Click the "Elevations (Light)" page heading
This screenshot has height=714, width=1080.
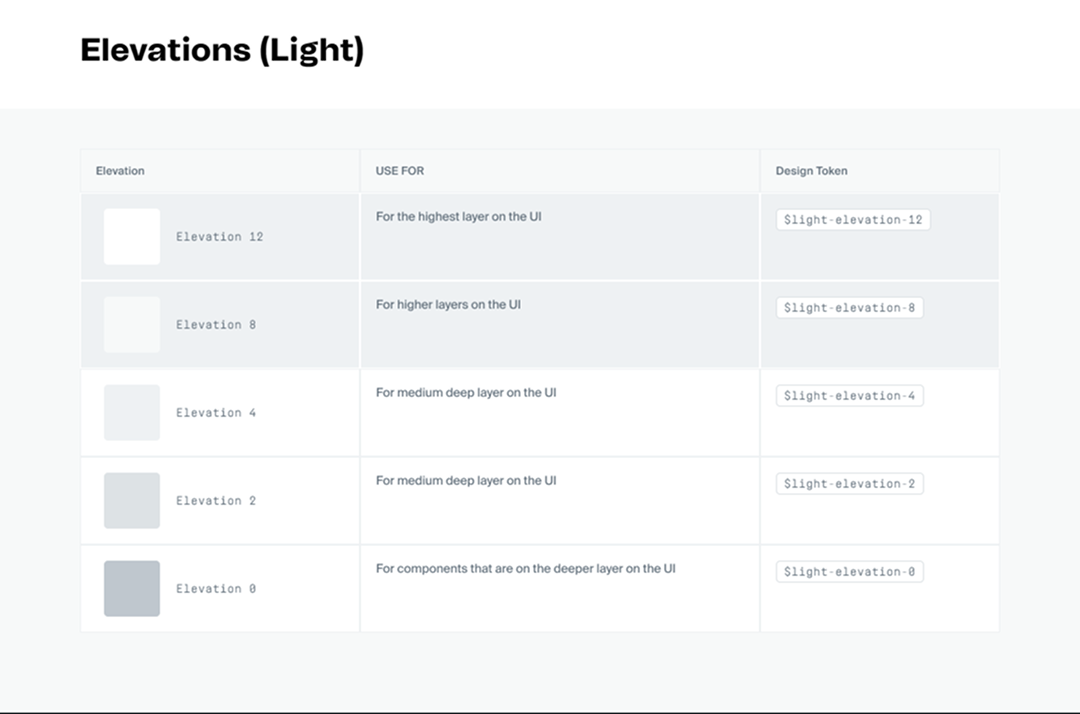(x=222, y=50)
